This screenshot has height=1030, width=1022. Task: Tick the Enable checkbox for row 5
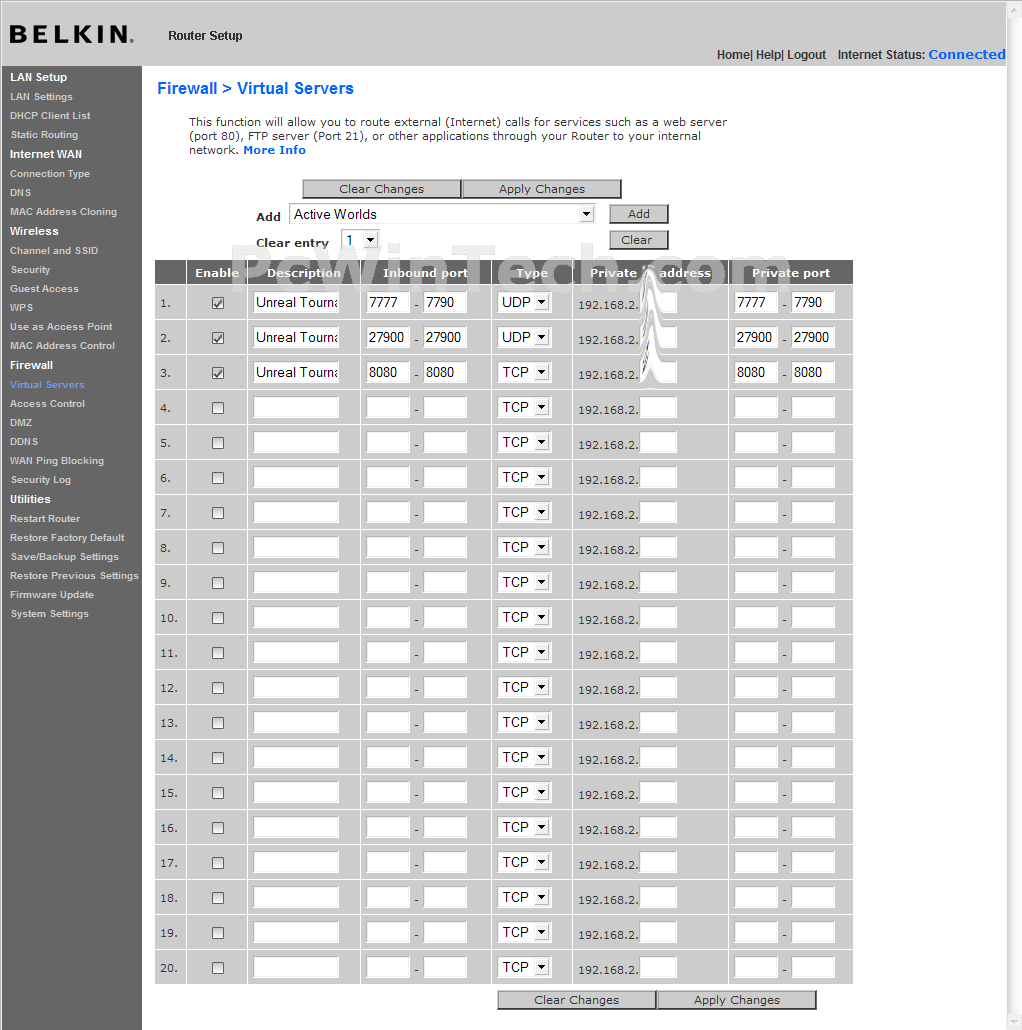218,443
